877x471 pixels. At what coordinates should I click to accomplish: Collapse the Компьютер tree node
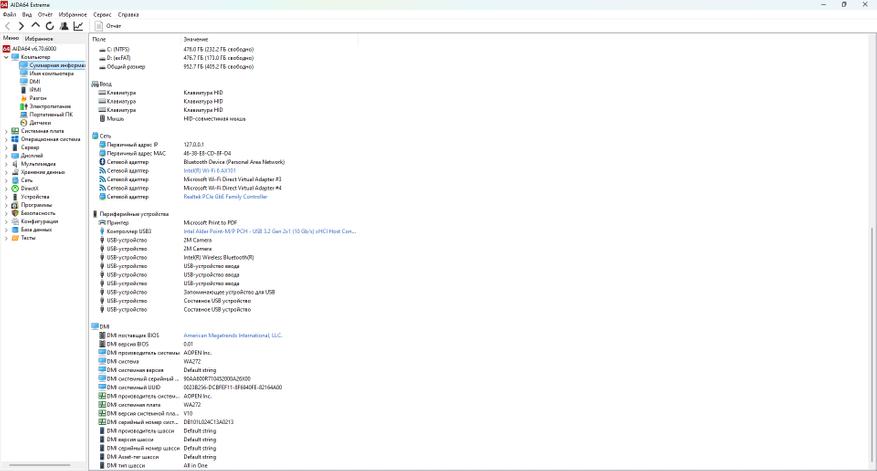[x=6, y=57]
